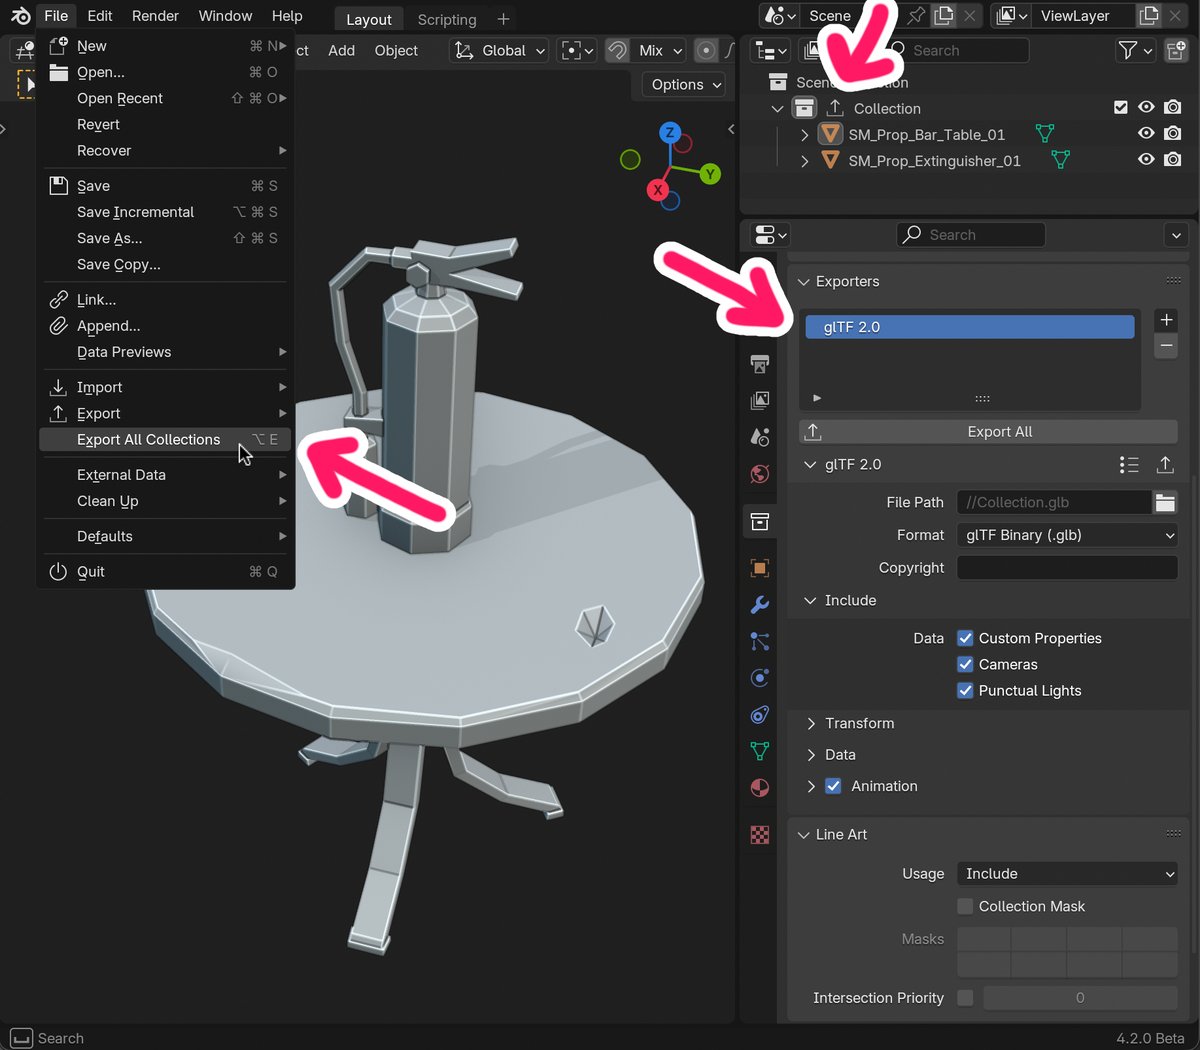Expand the Transform section
Screen dimensions: 1200x1050
[x=812, y=723]
